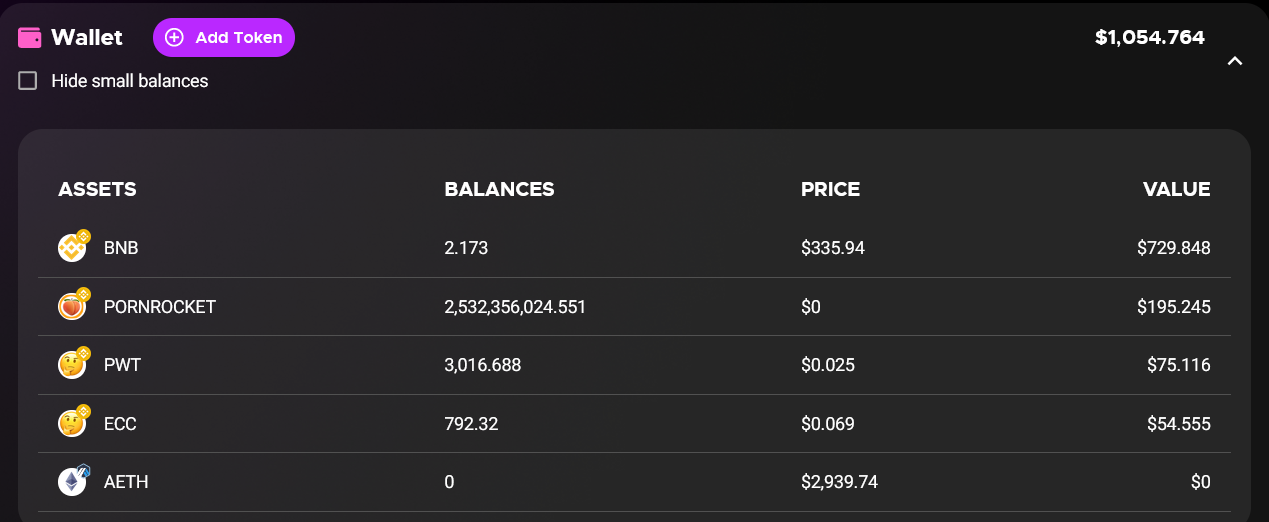Select the BNB asset name
Screen dimensions: 1269x522
tap(121, 248)
